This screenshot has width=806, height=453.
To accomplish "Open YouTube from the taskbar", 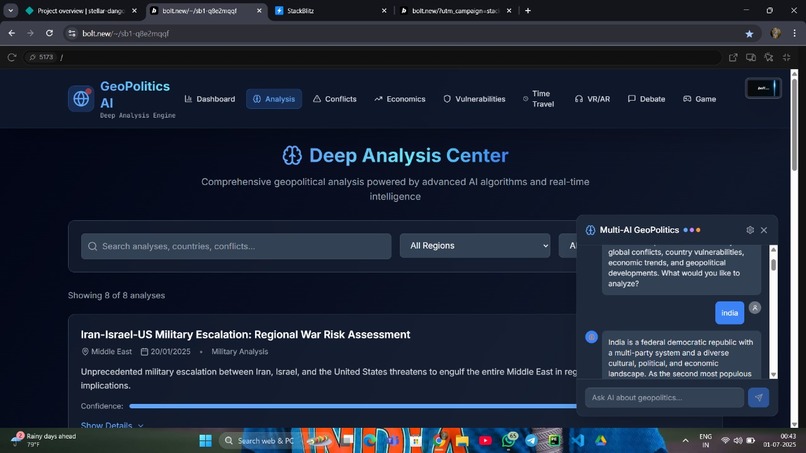I will tap(485, 441).
